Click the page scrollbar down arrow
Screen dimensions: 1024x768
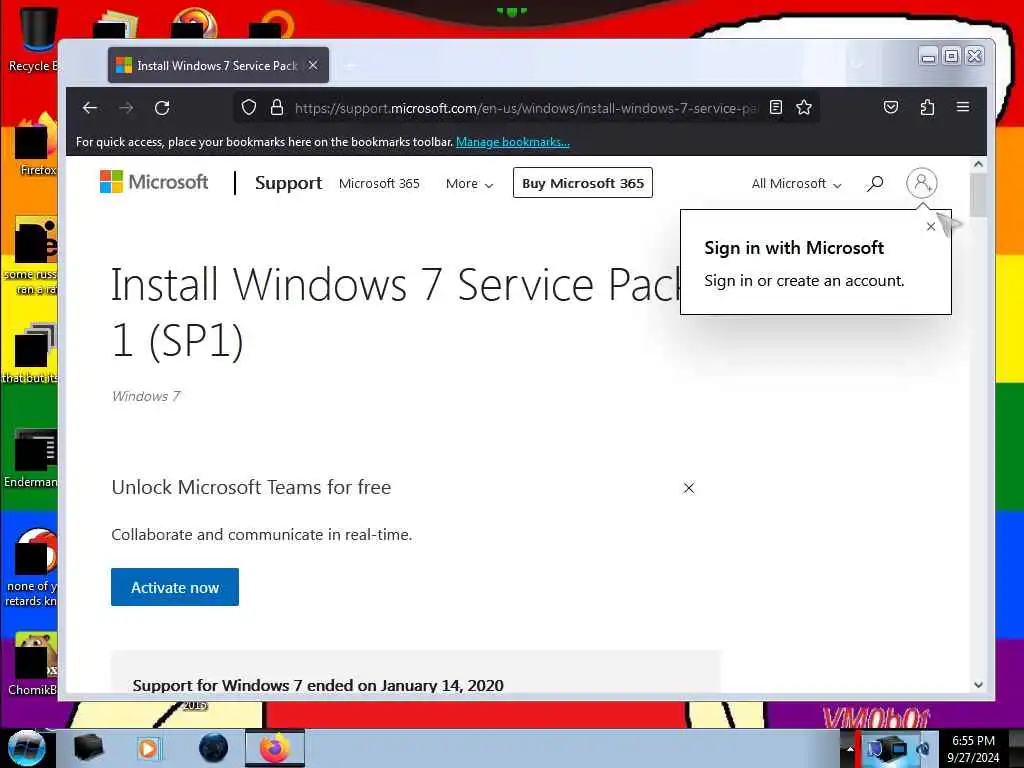point(978,684)
